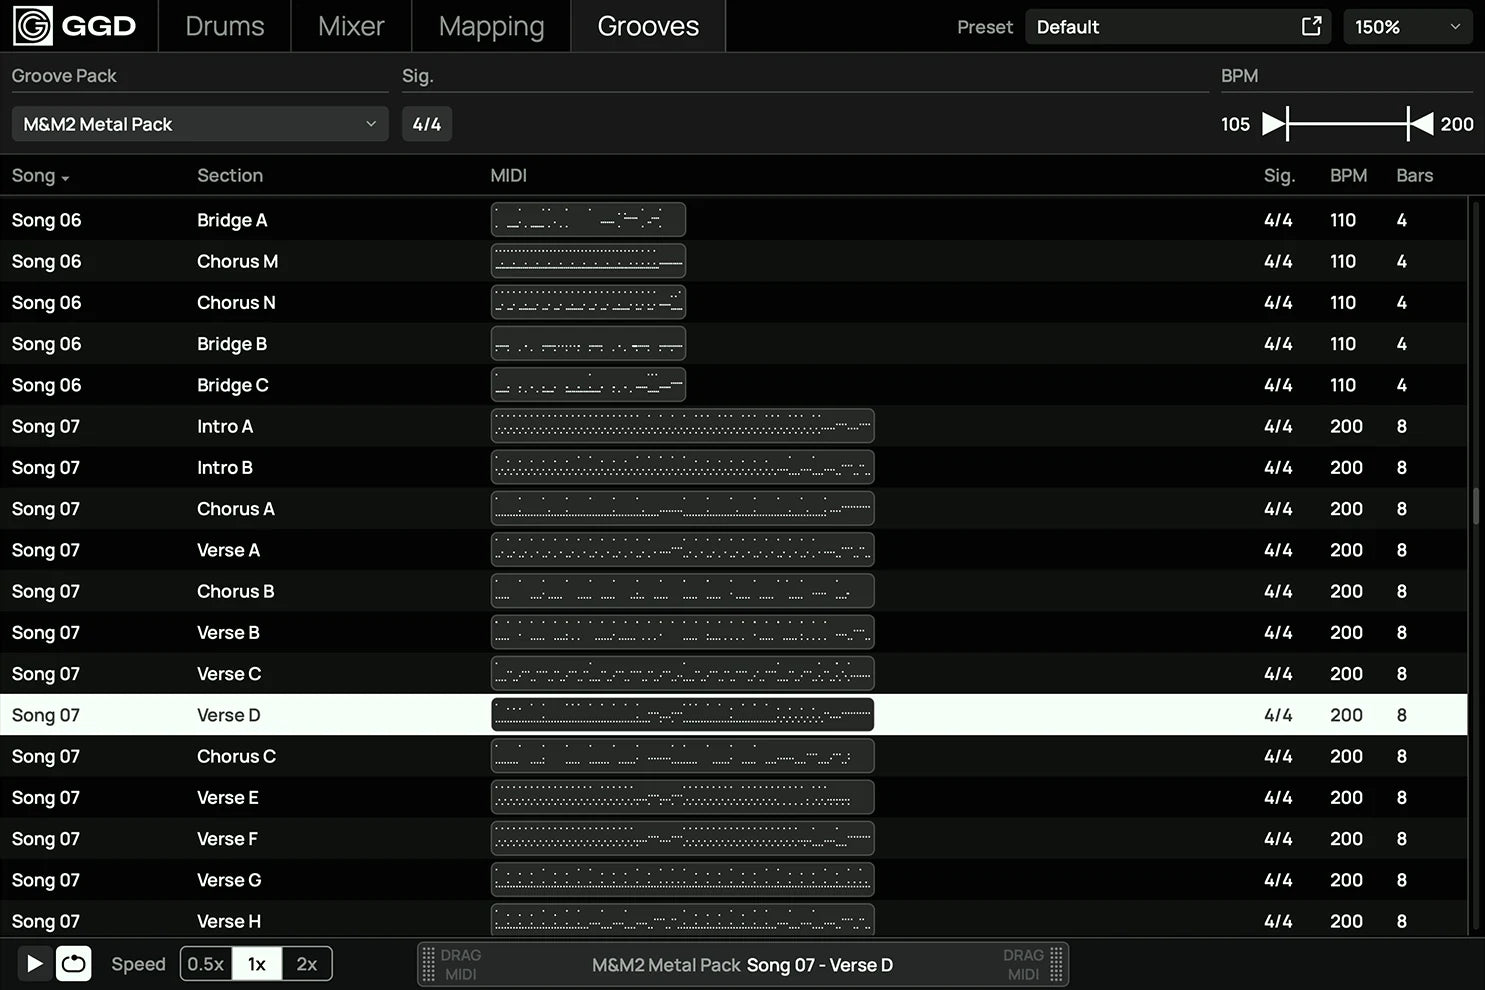Select the 1x speed option

tap(257, 964)
